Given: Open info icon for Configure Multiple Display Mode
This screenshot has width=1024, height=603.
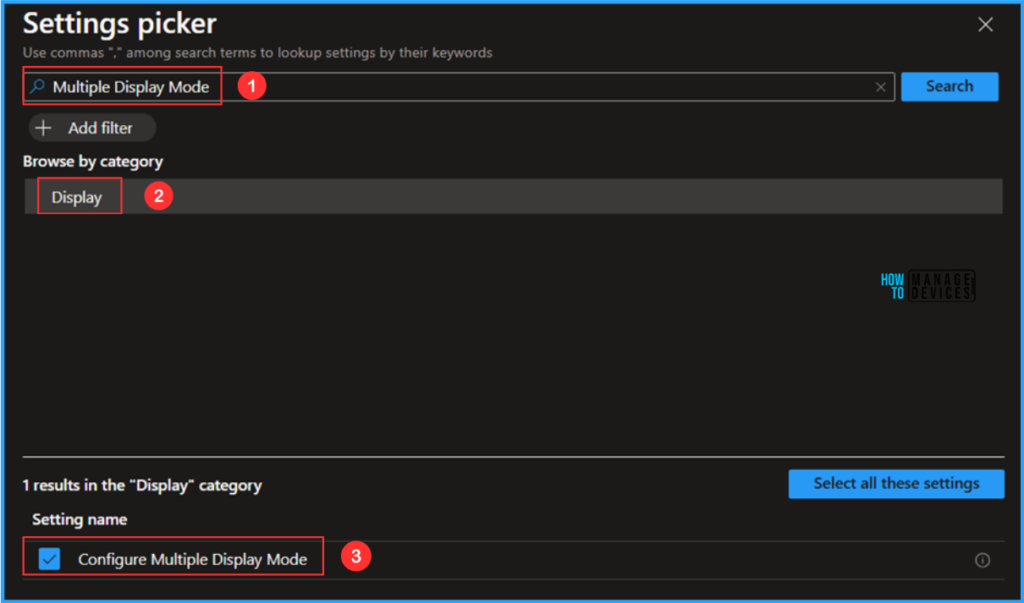Looking at the screenshot, I should pyautogui.click(x=982, y=560).
